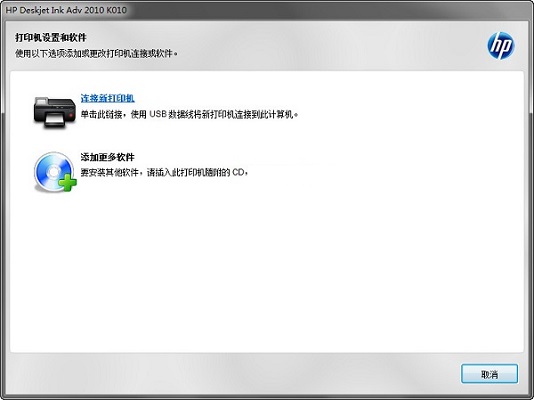Click the HP logo
The height and width of the screenshot is (400, 534).
[501, 46]
